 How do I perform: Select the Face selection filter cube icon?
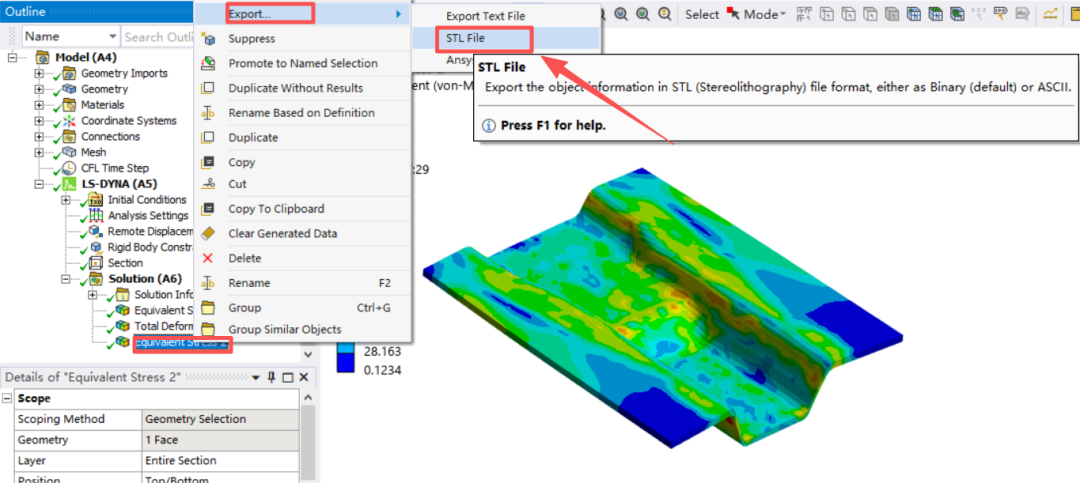[870, 14]
